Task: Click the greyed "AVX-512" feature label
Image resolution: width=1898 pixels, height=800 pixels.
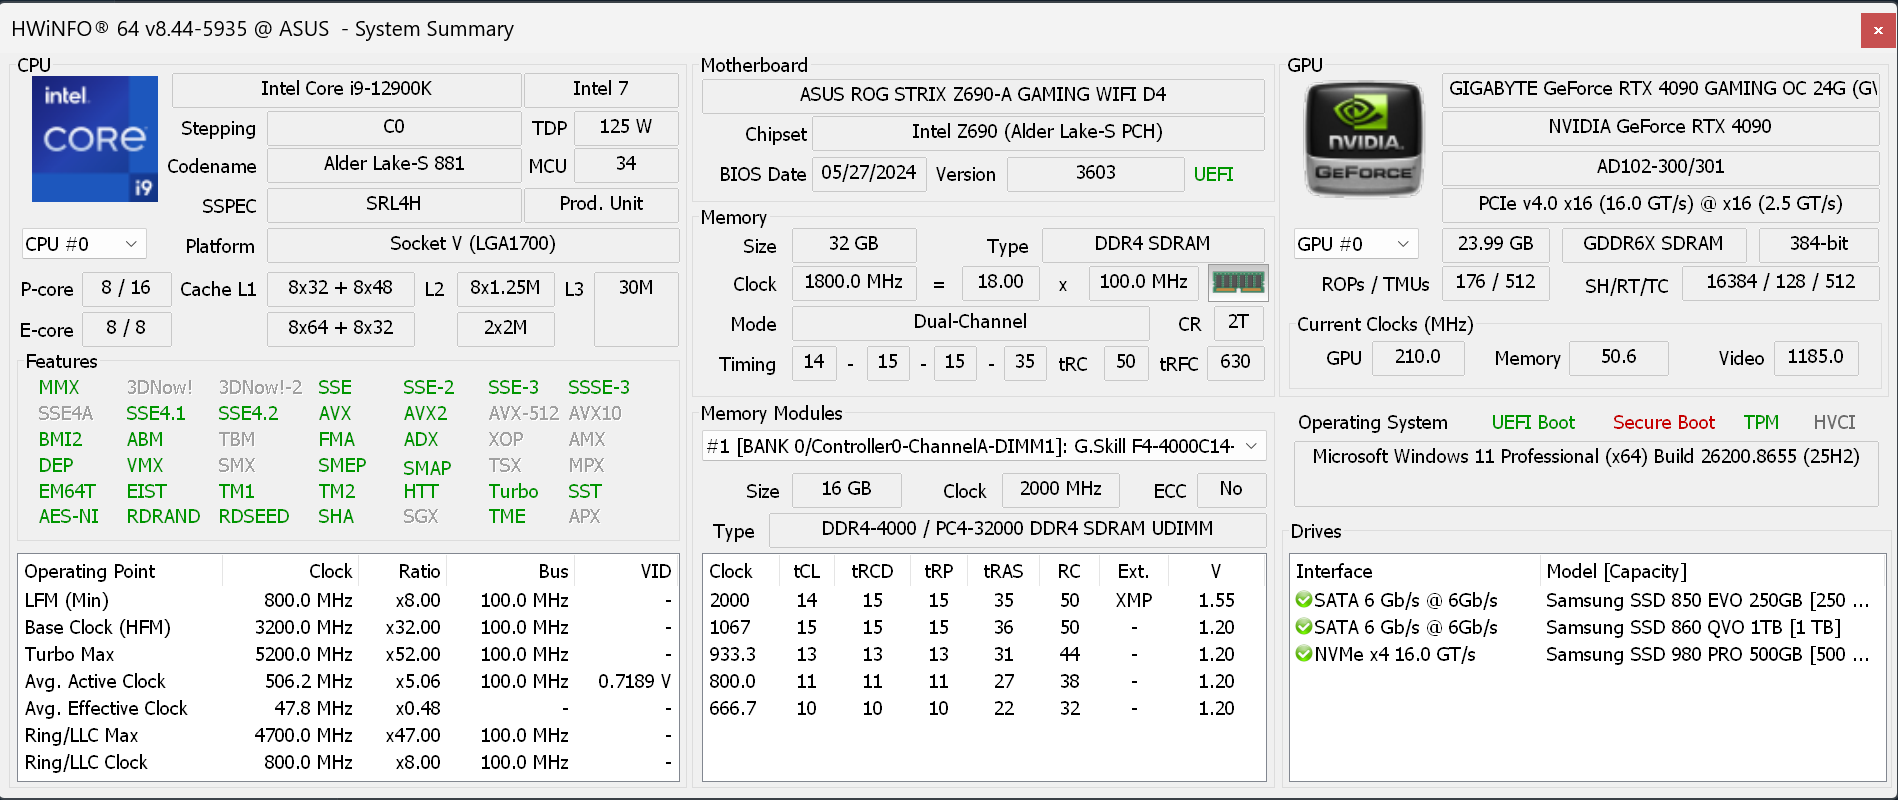Action: (x=523, y=413)
